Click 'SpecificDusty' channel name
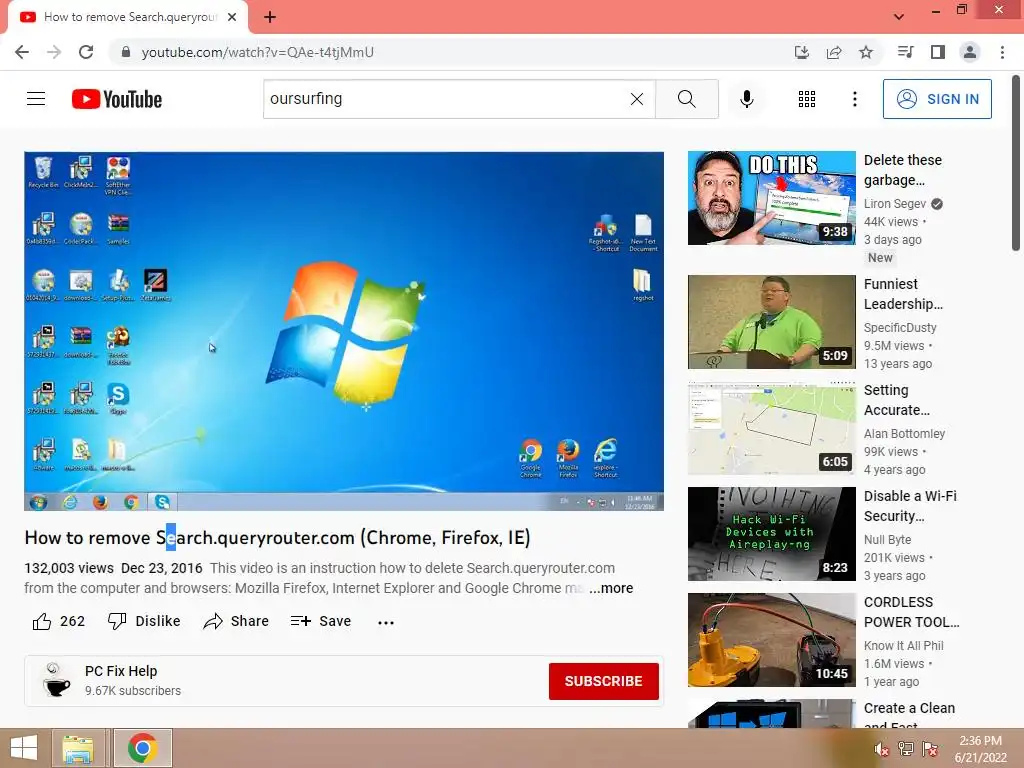This screenshot has height=768, width=1024. tap(900, 327)
